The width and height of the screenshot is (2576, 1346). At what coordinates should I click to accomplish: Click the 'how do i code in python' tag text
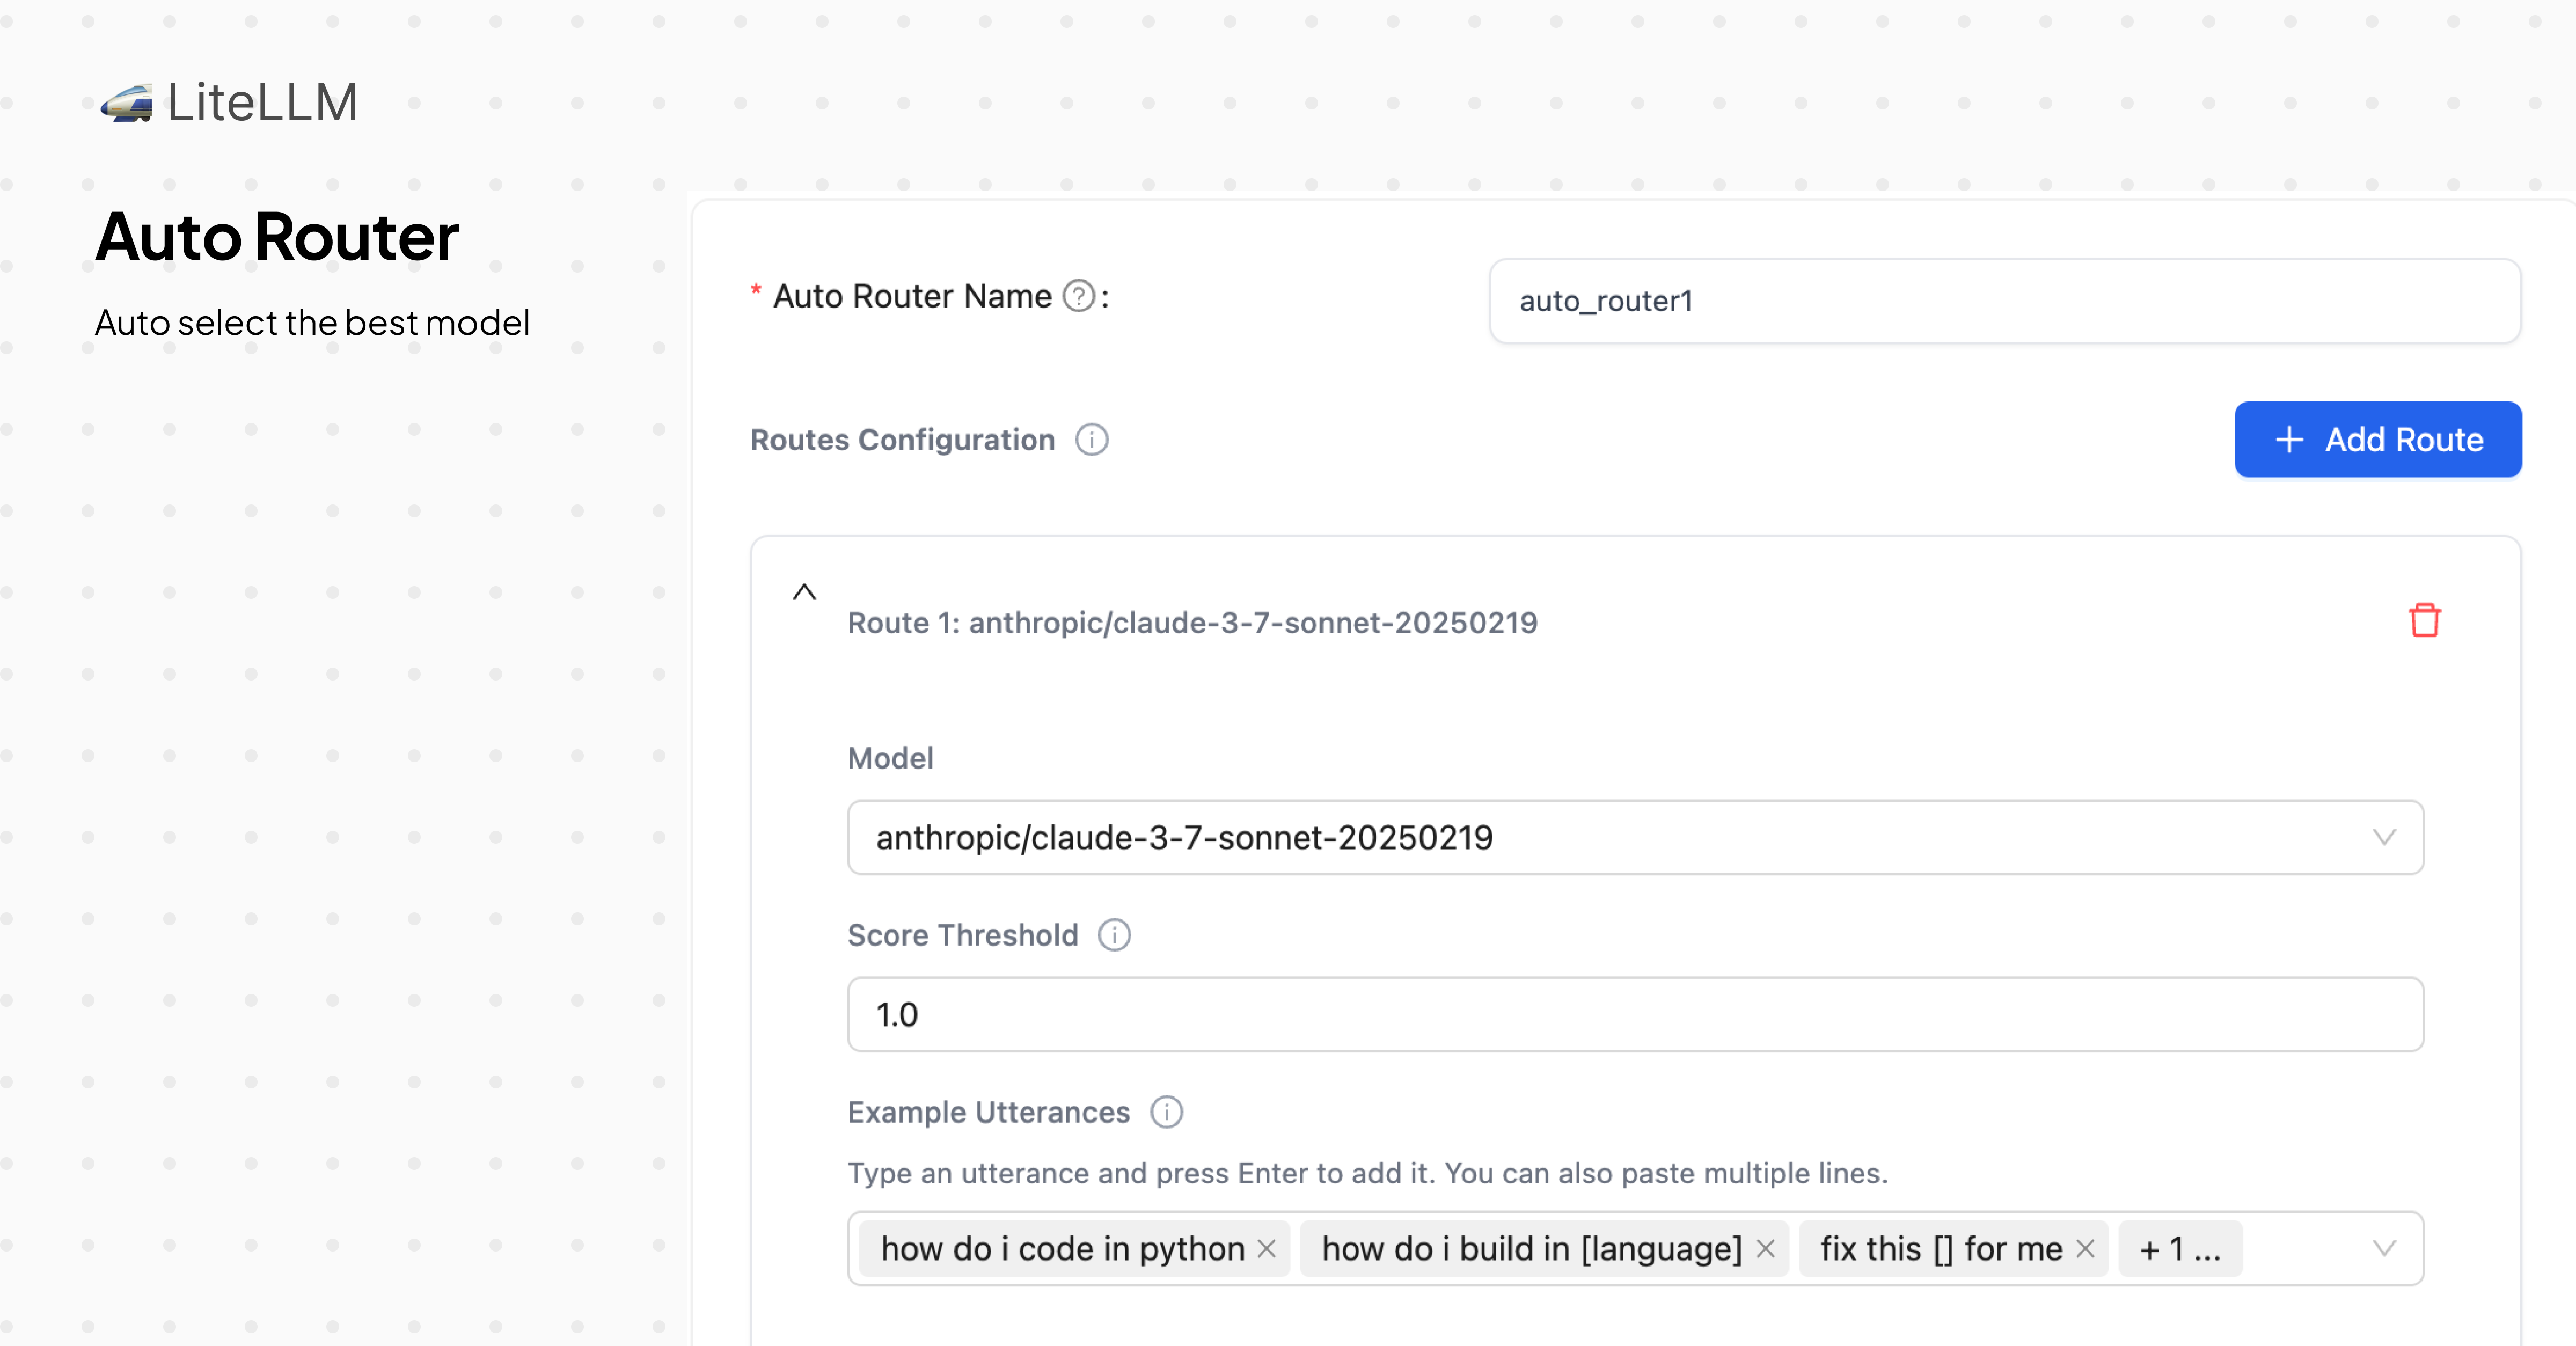click(x=1062, y=1249)
